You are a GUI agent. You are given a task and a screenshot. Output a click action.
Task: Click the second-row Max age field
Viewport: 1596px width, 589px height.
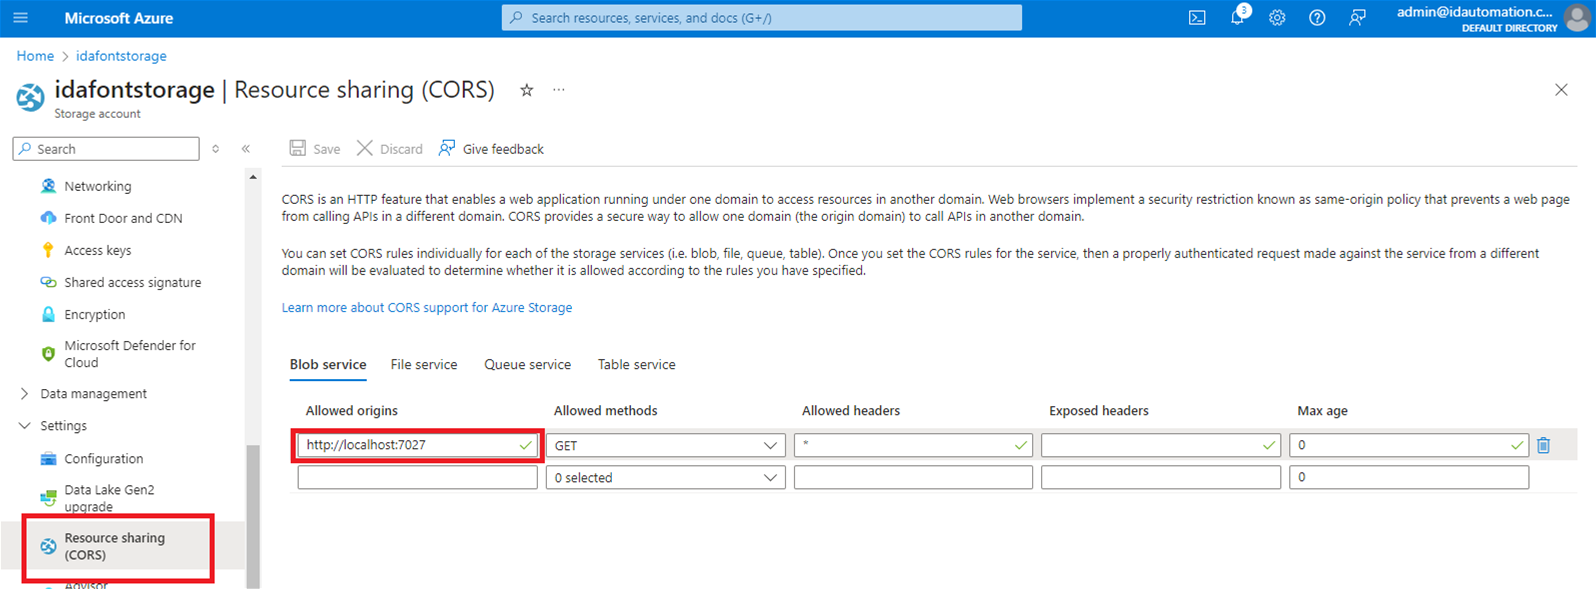point(1409,478)
